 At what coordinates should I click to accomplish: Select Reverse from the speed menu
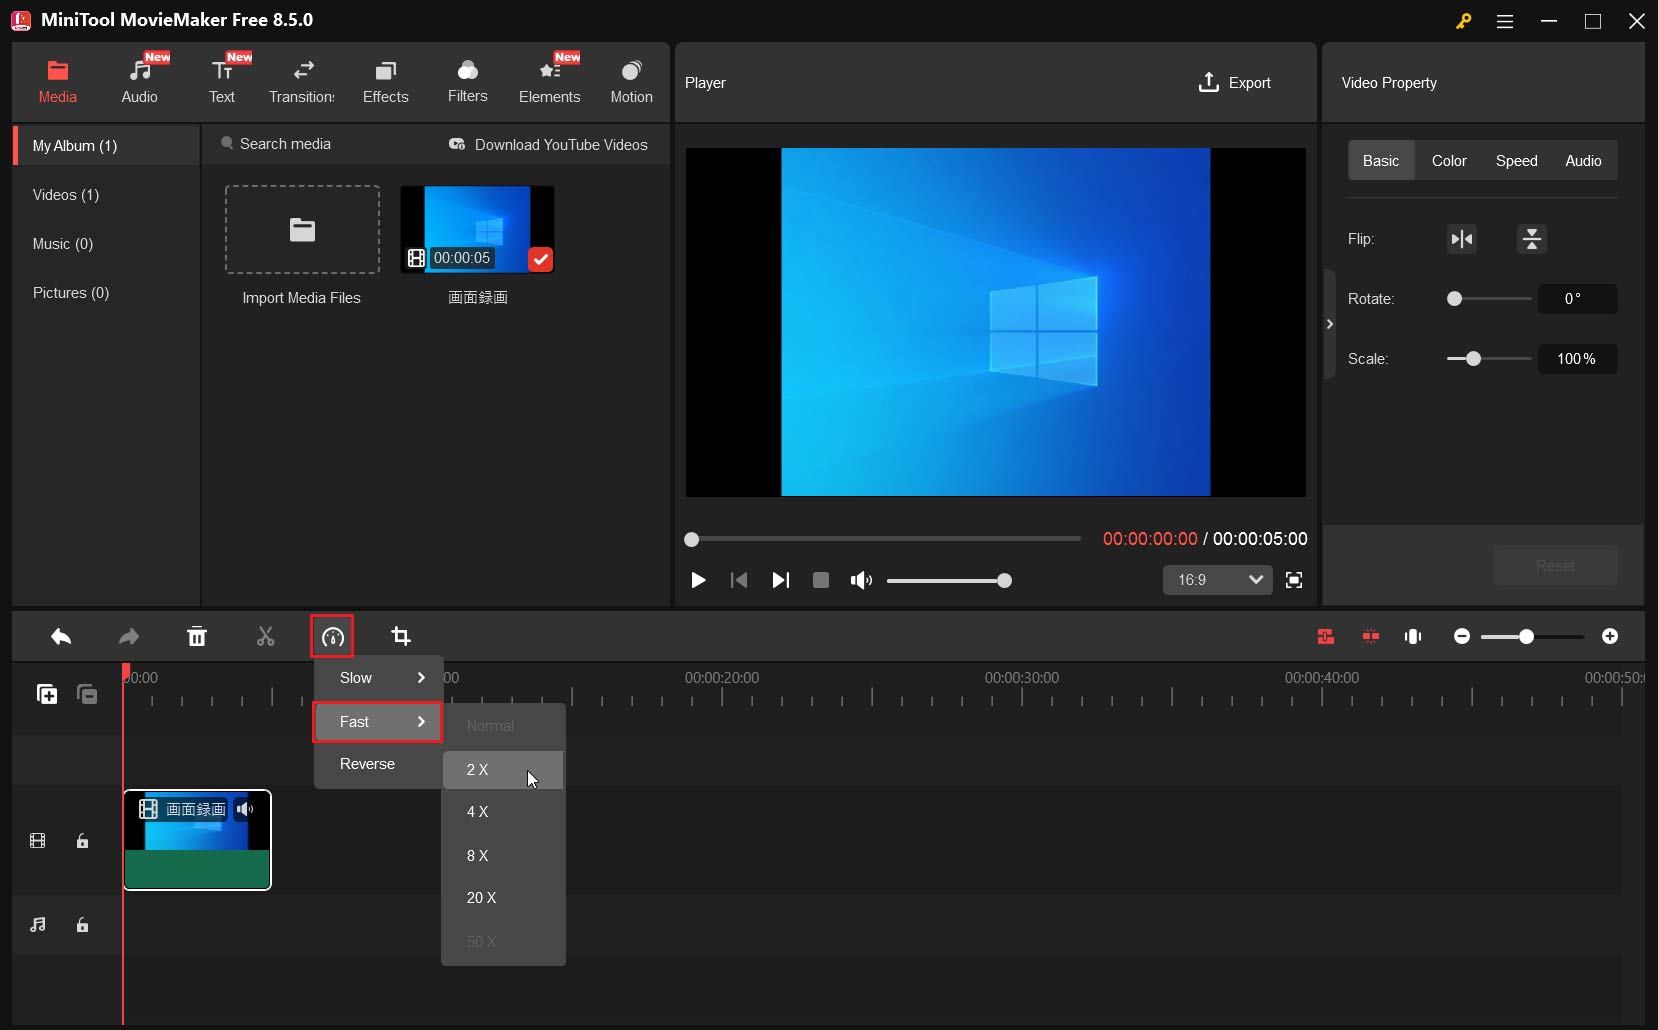point(368,764)
